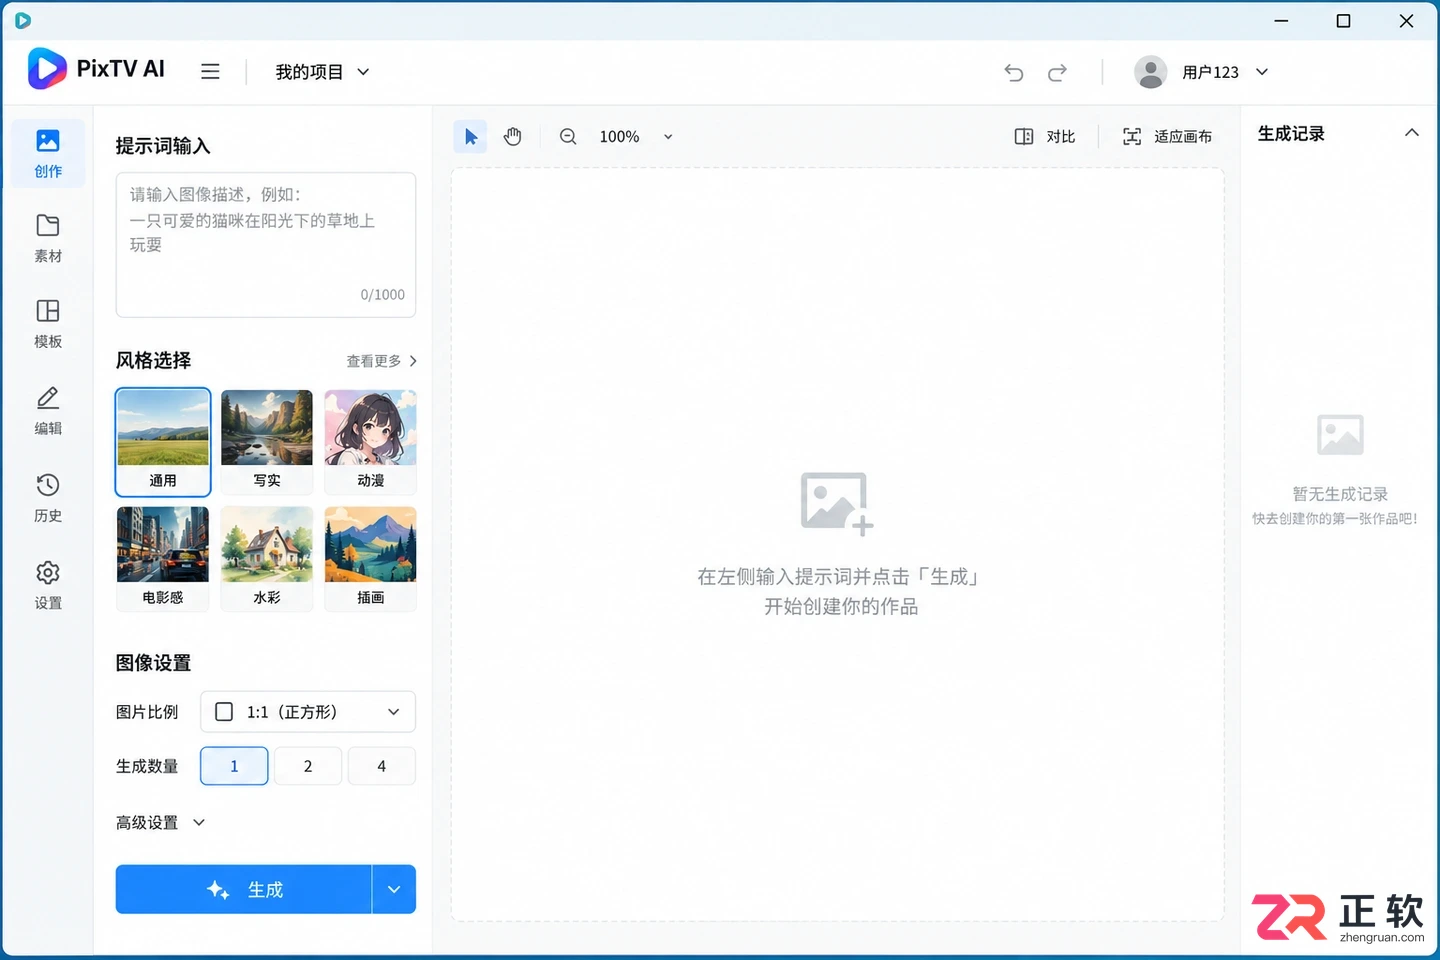
Task: Open the 设置 settings section
Action: [x=48, y=585]
